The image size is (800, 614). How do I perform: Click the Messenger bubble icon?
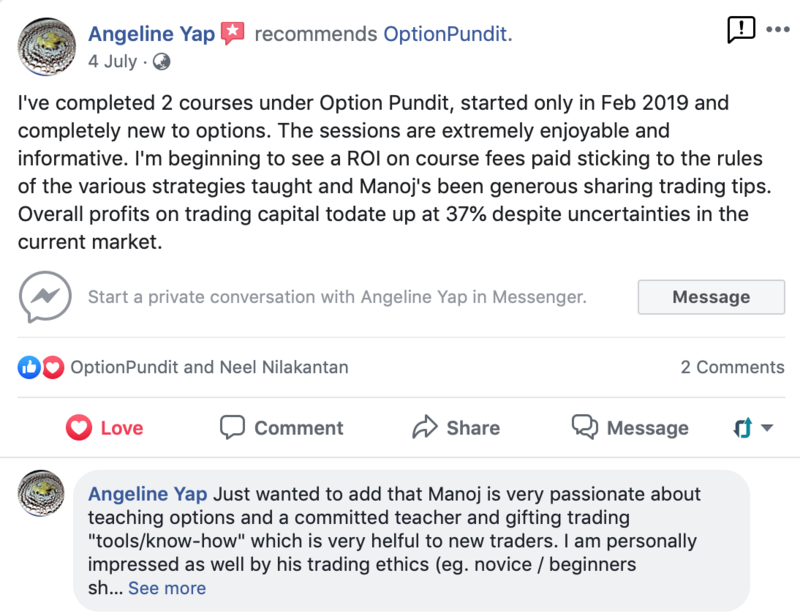click(44, 296)
